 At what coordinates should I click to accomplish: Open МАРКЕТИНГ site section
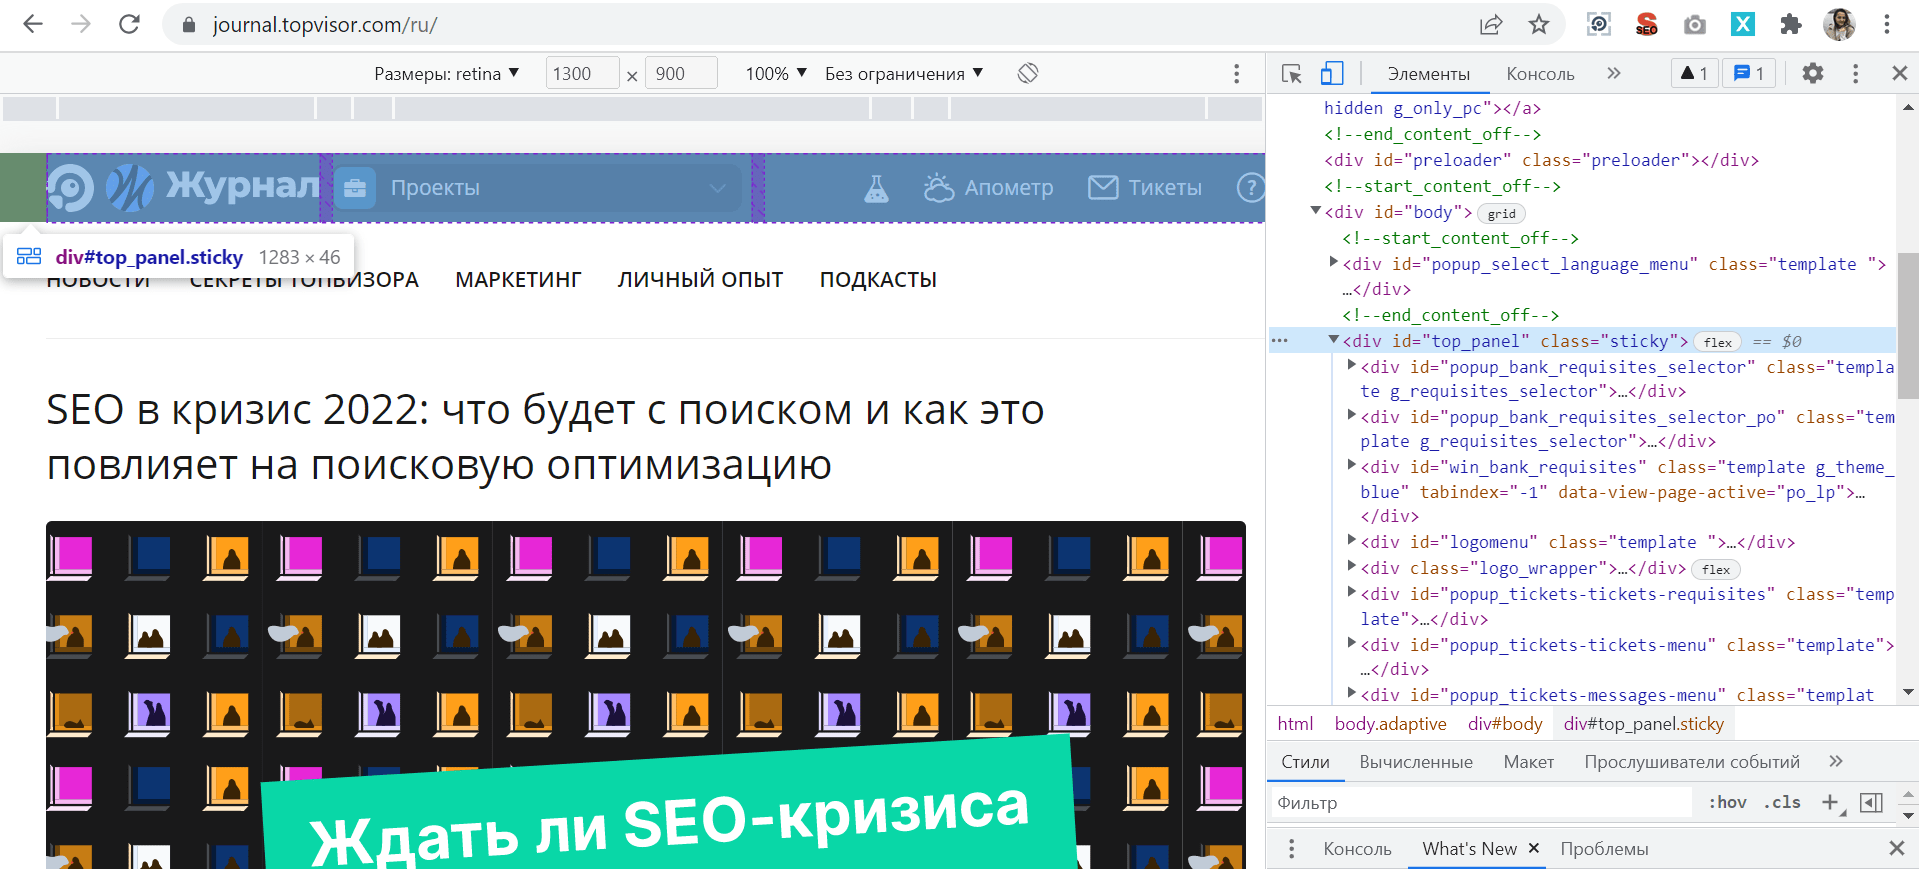click(x=518, y=280)
